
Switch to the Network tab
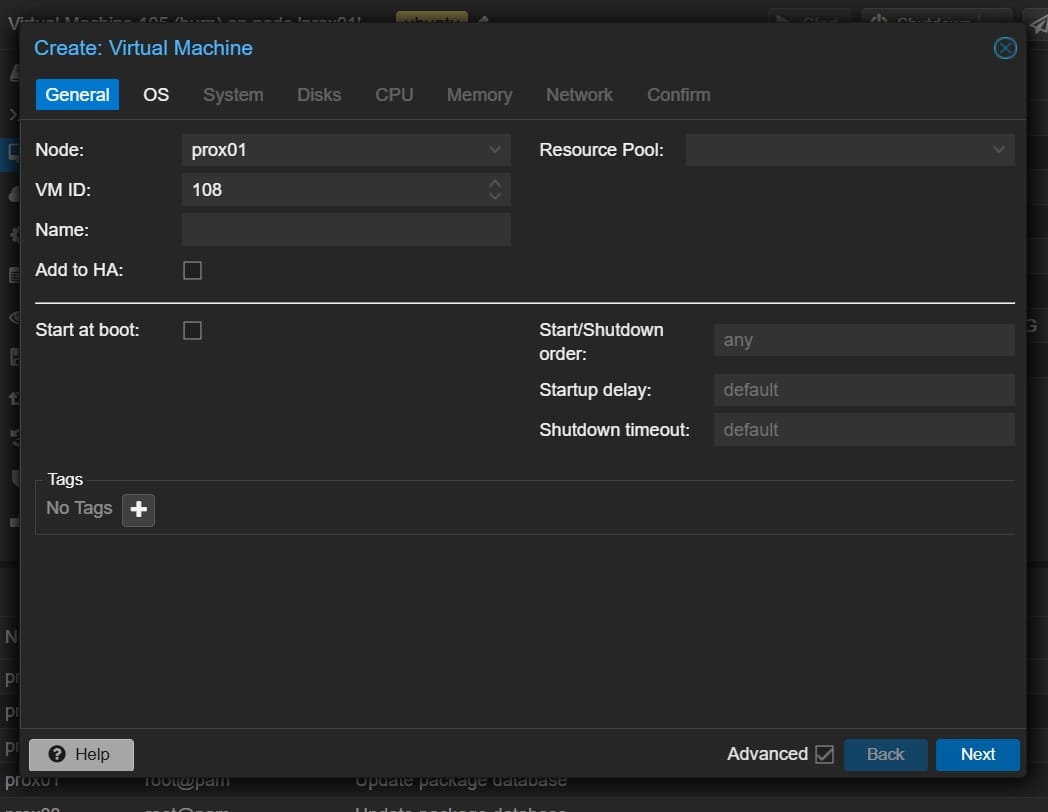click(579, 94)
